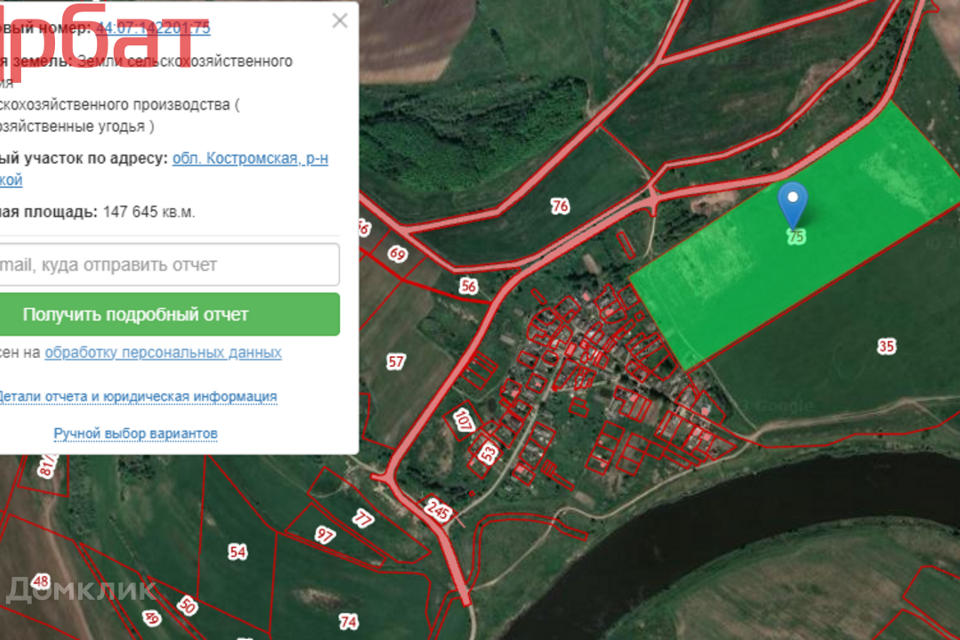Select parcel label 77 on the map
This screenshot has width=960, height=640.
(362, 518)
